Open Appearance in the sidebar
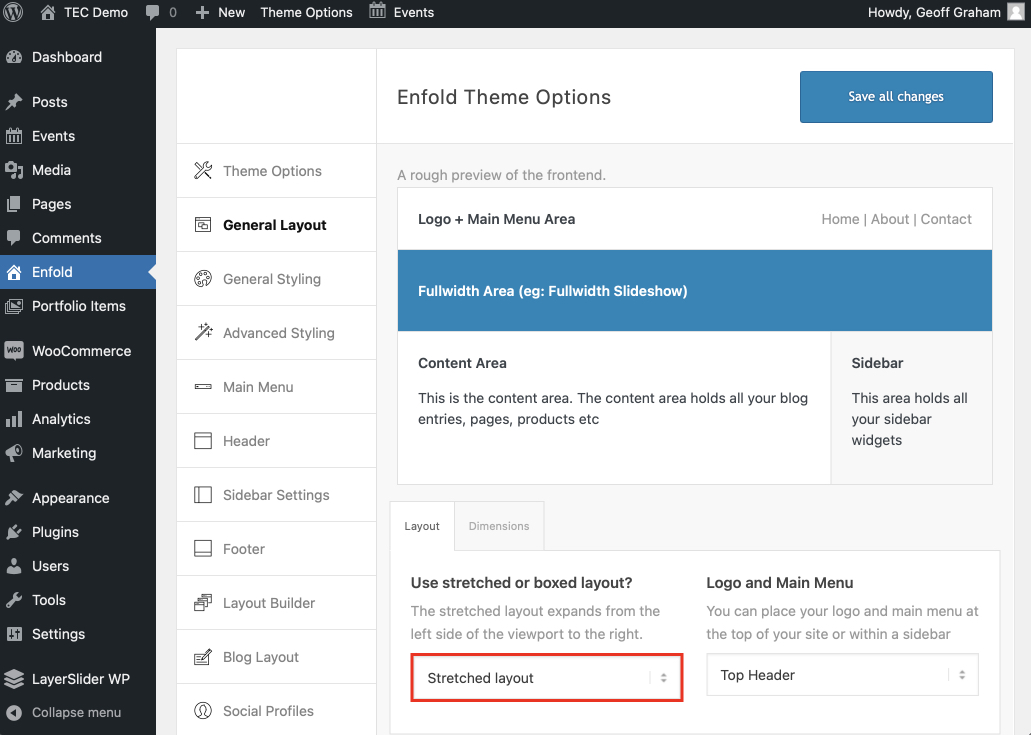The image size is (1031, 735). point(78,498)
